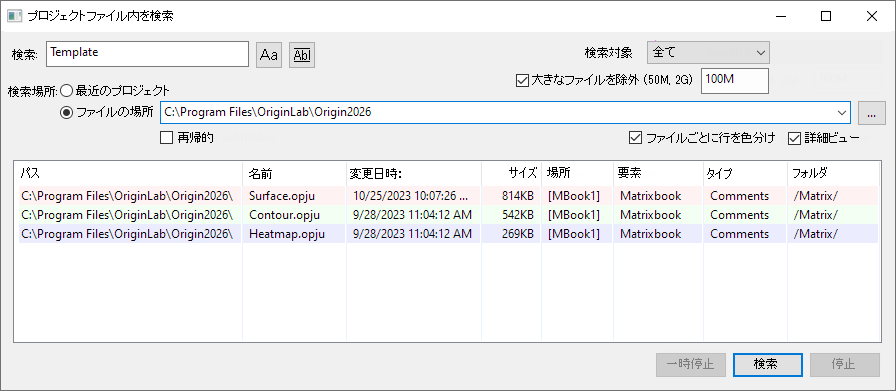Click the 814KB size cell

(x=518, y=196)
